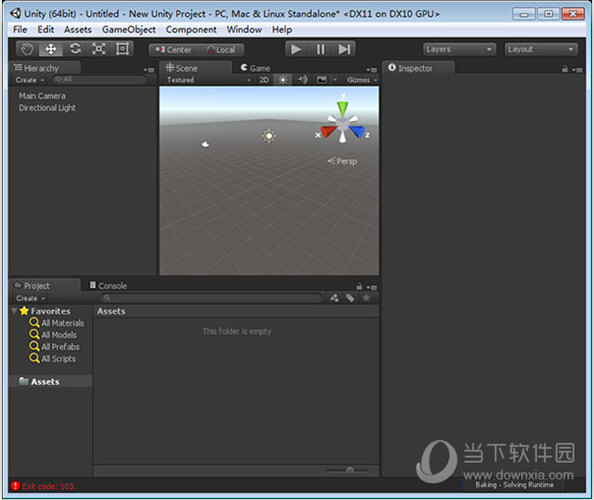Open the Component menu

(x=191, y=30)
